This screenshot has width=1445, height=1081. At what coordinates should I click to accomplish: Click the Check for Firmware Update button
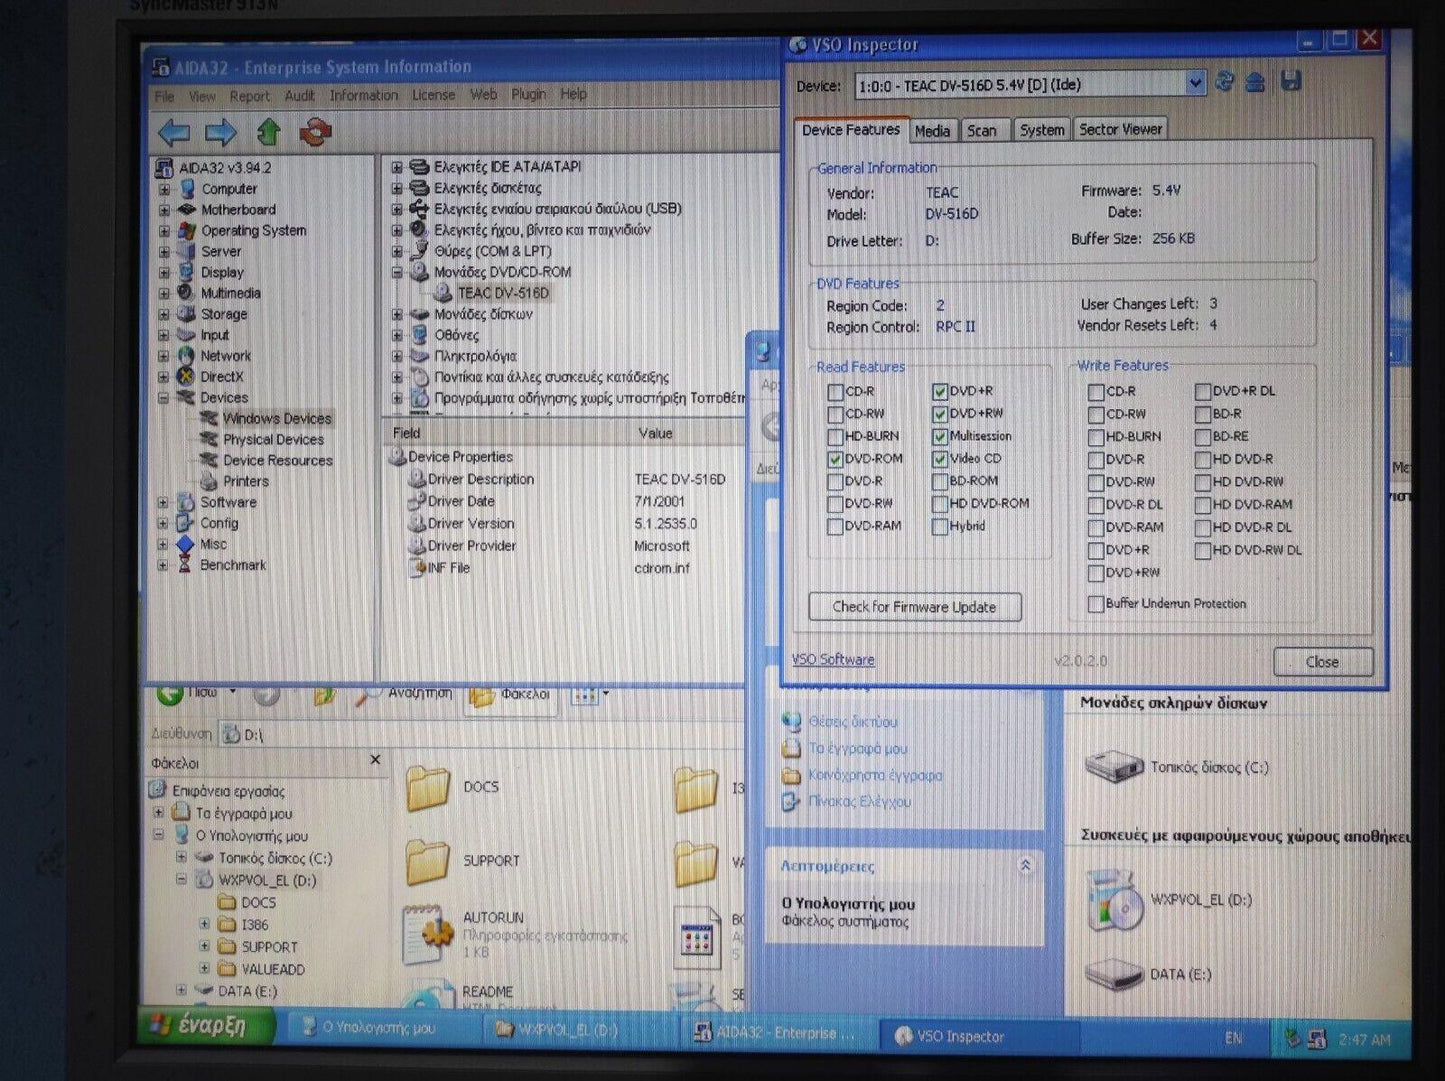tap(914, 607)
